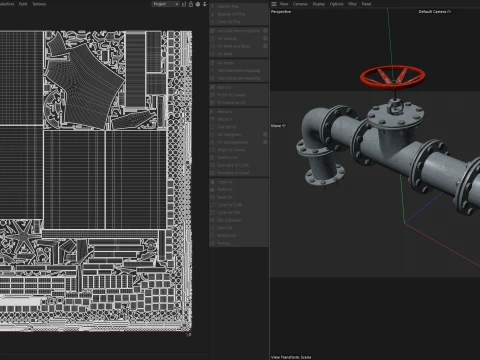This screenshot has width=480, height=360.
Task: Open the Filter menu in viewport
Action: [x=352, y=4]
